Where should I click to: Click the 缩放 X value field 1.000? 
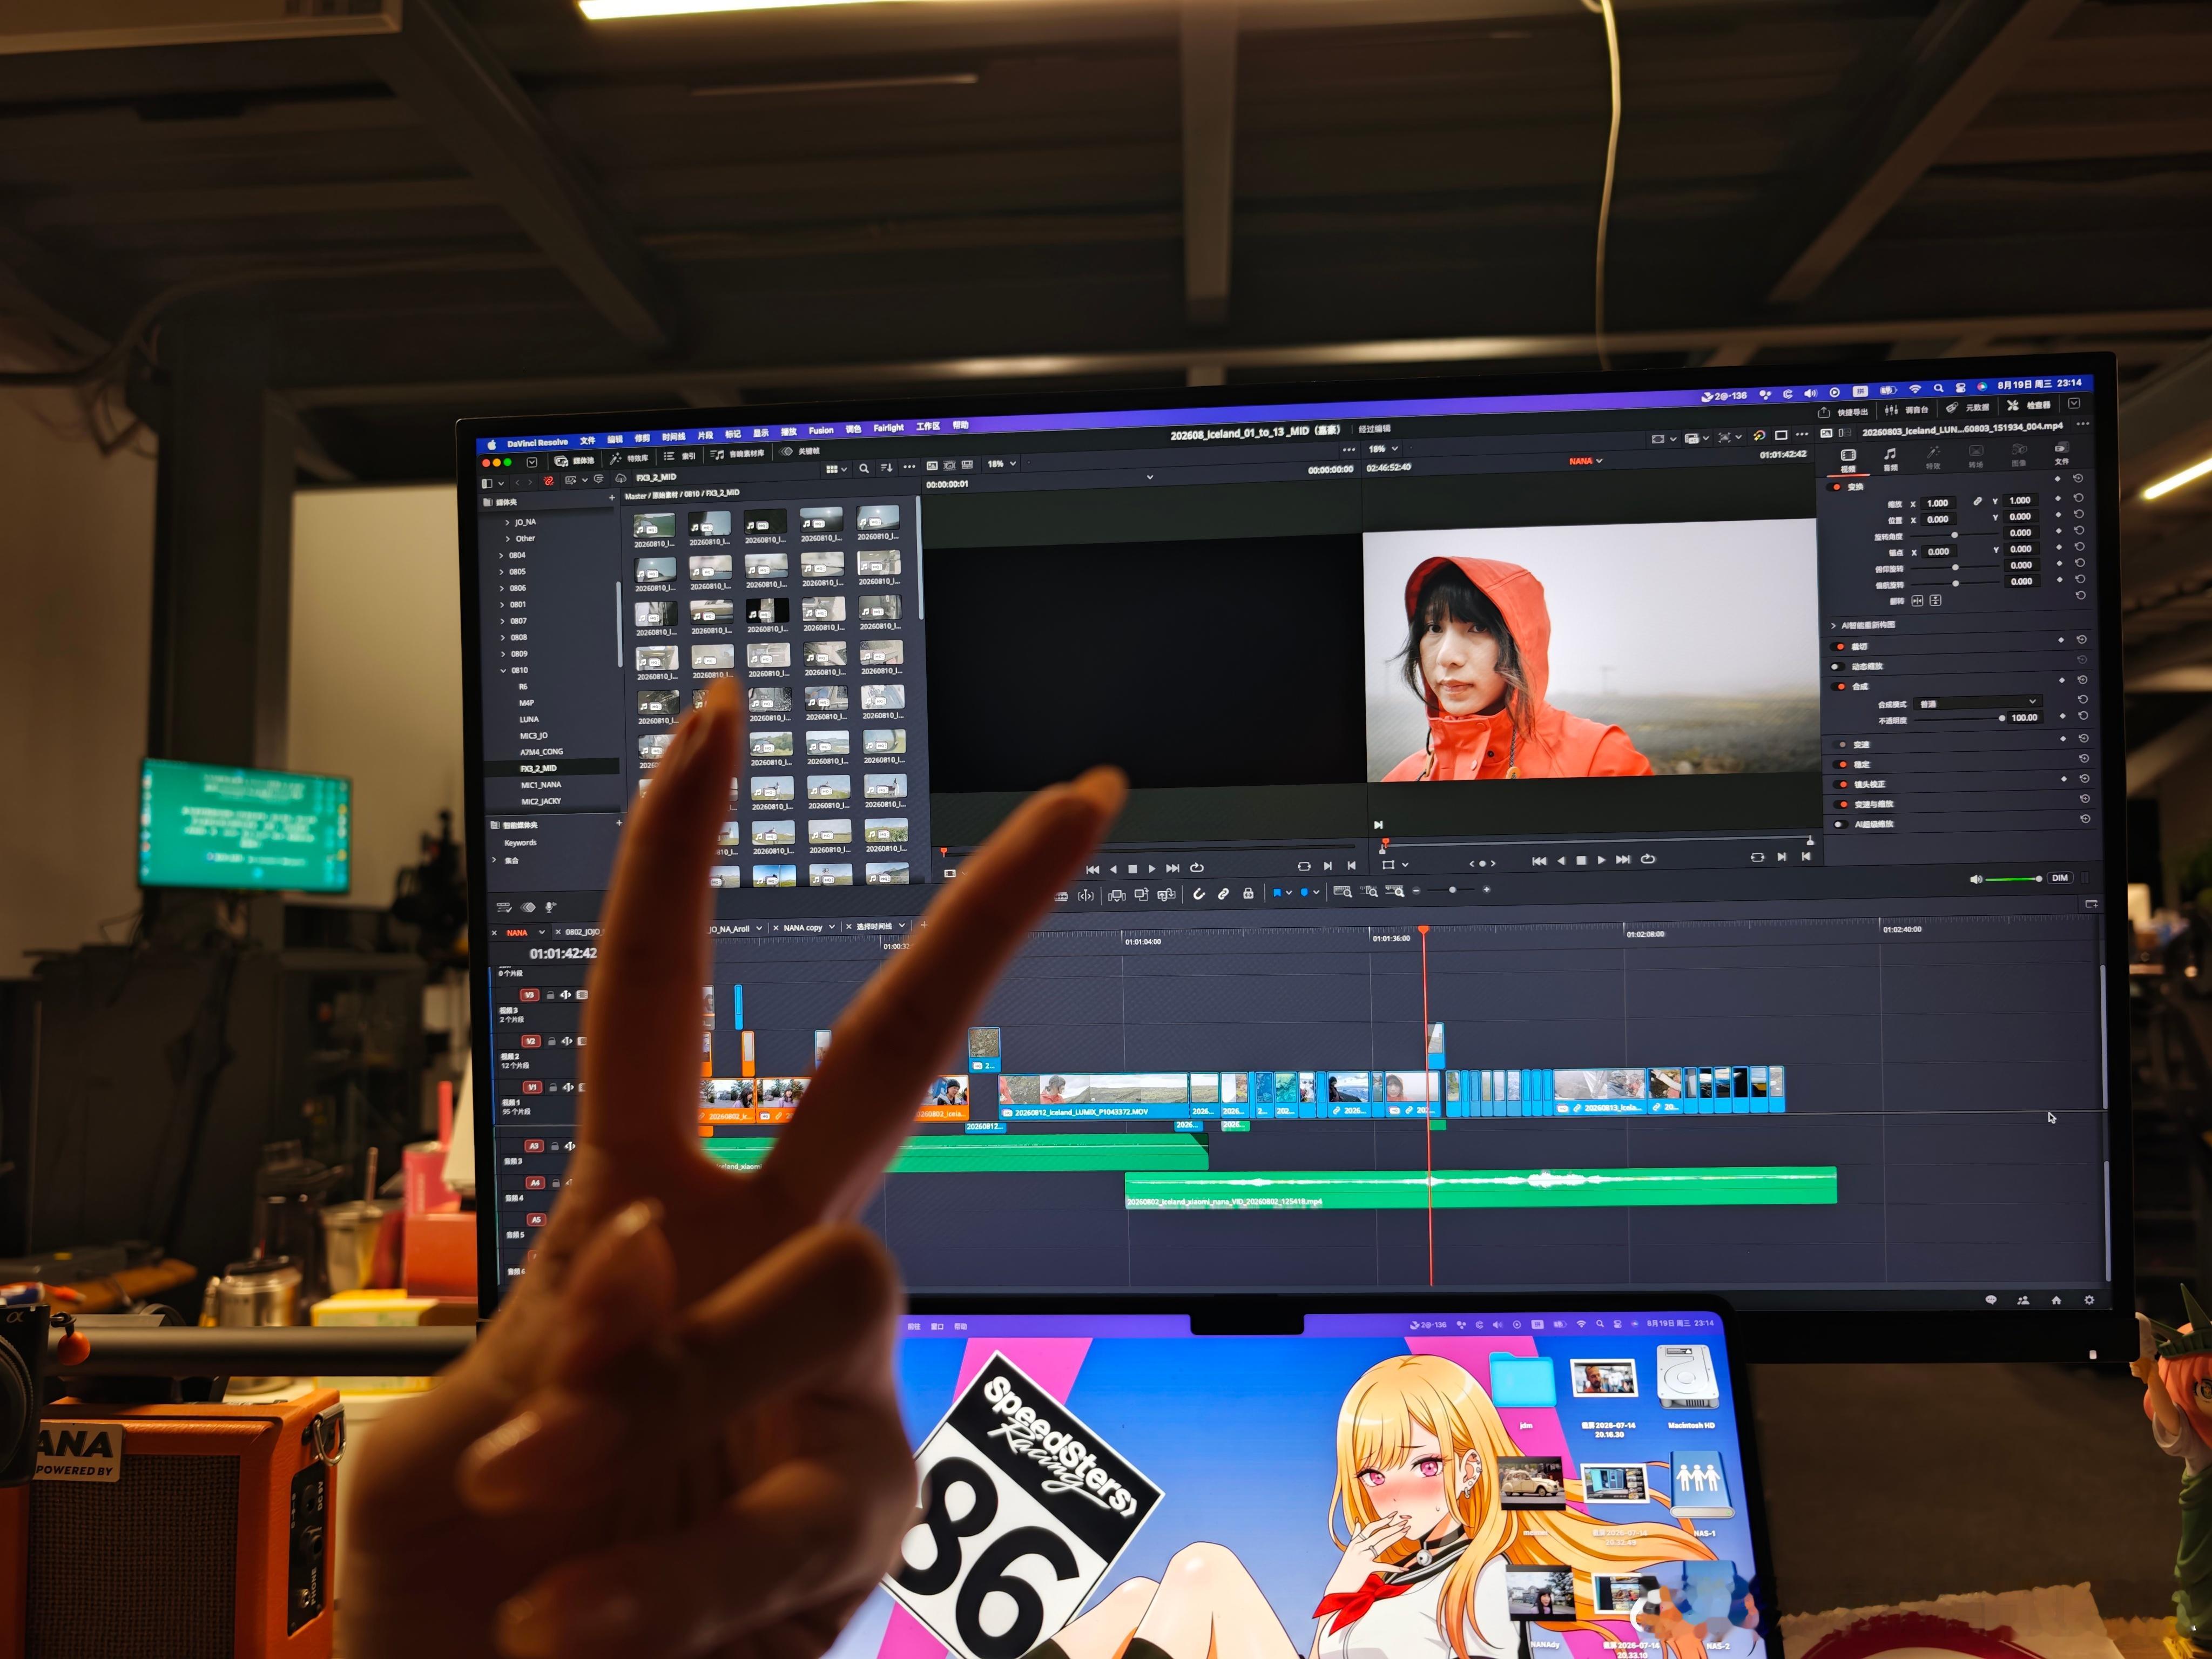(x=1937, y=503)
